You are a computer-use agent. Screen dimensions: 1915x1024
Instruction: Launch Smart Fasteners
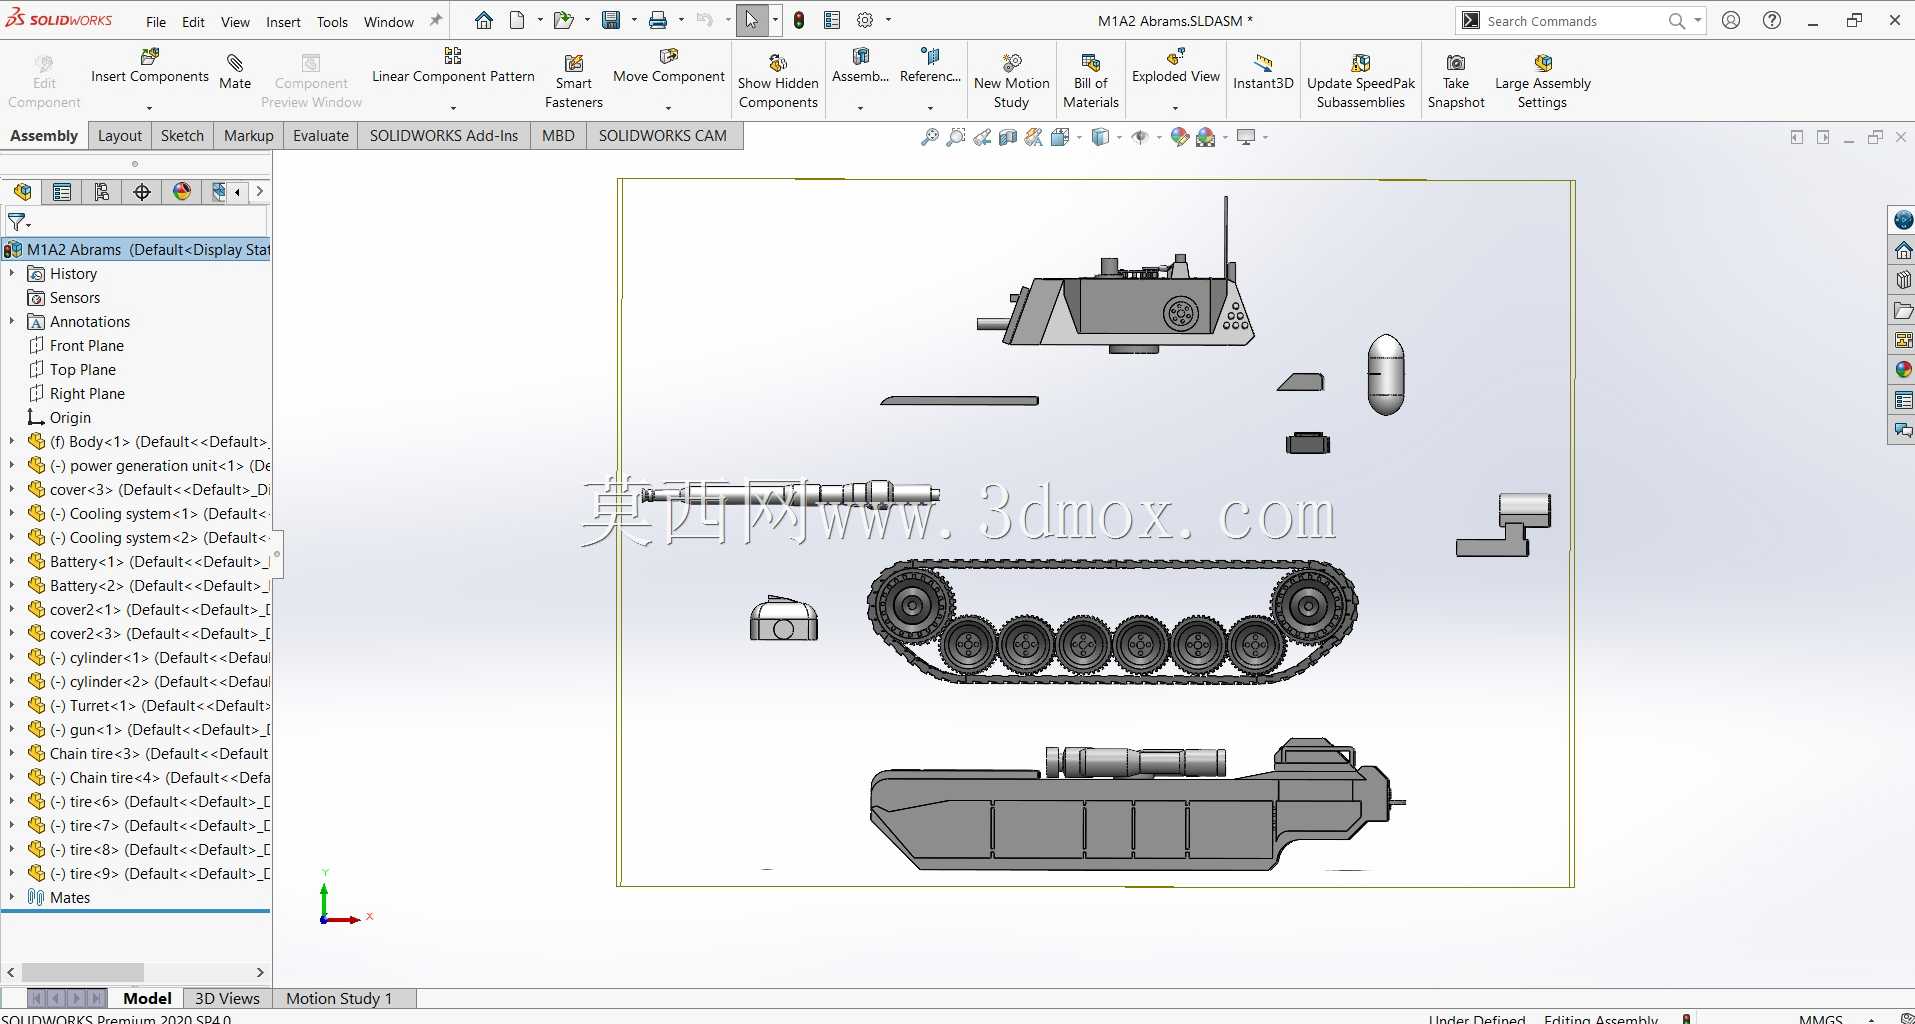click(x=574, y=81)
